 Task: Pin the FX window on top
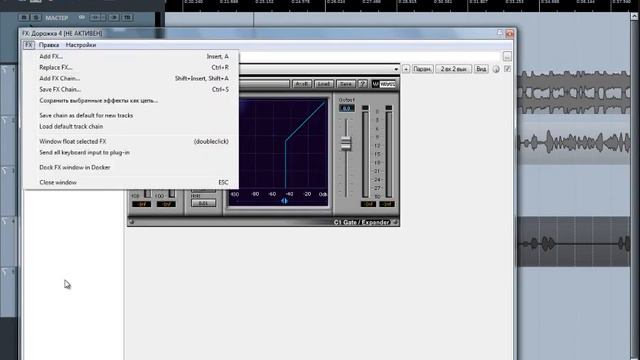coord(500,33)
